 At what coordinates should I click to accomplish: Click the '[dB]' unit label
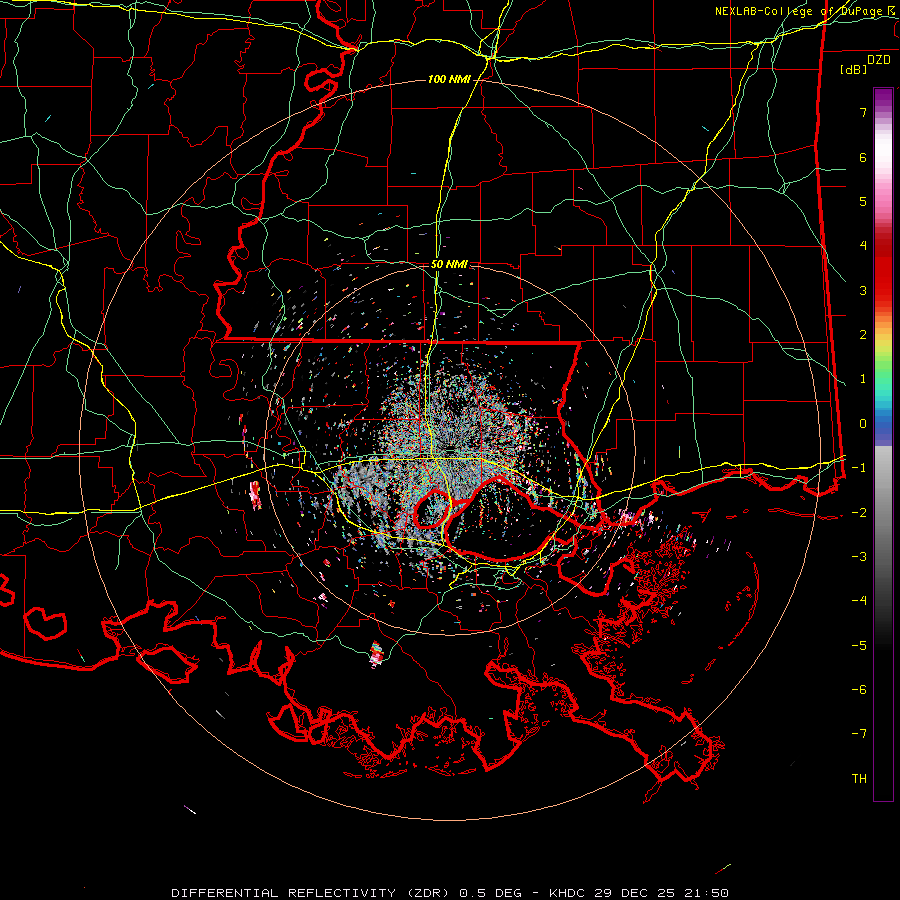[x=854, y=69]
